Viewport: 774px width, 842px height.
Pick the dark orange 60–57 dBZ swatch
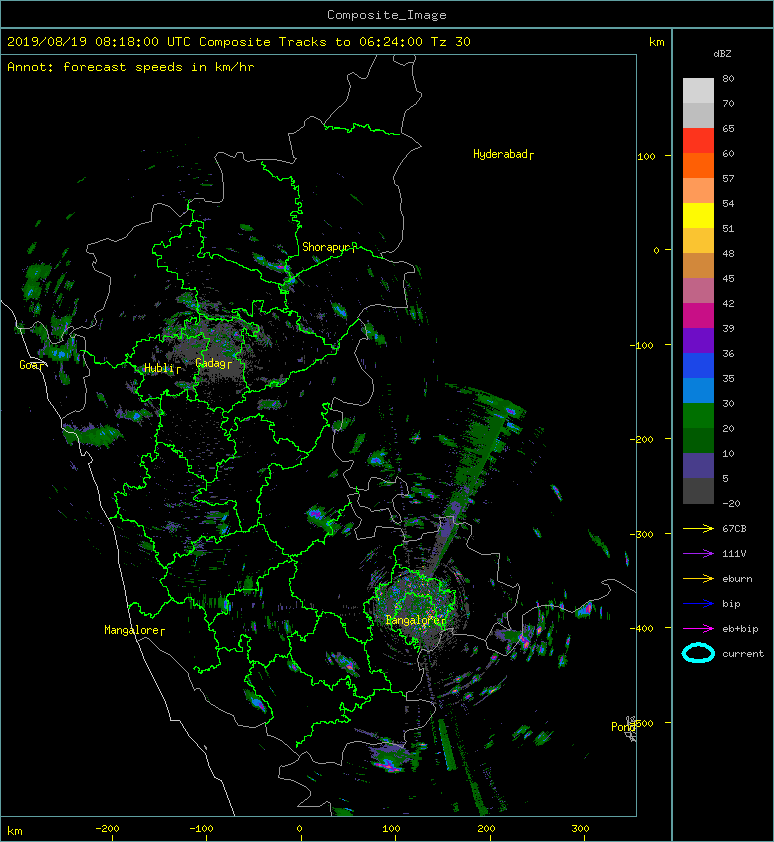698,165
